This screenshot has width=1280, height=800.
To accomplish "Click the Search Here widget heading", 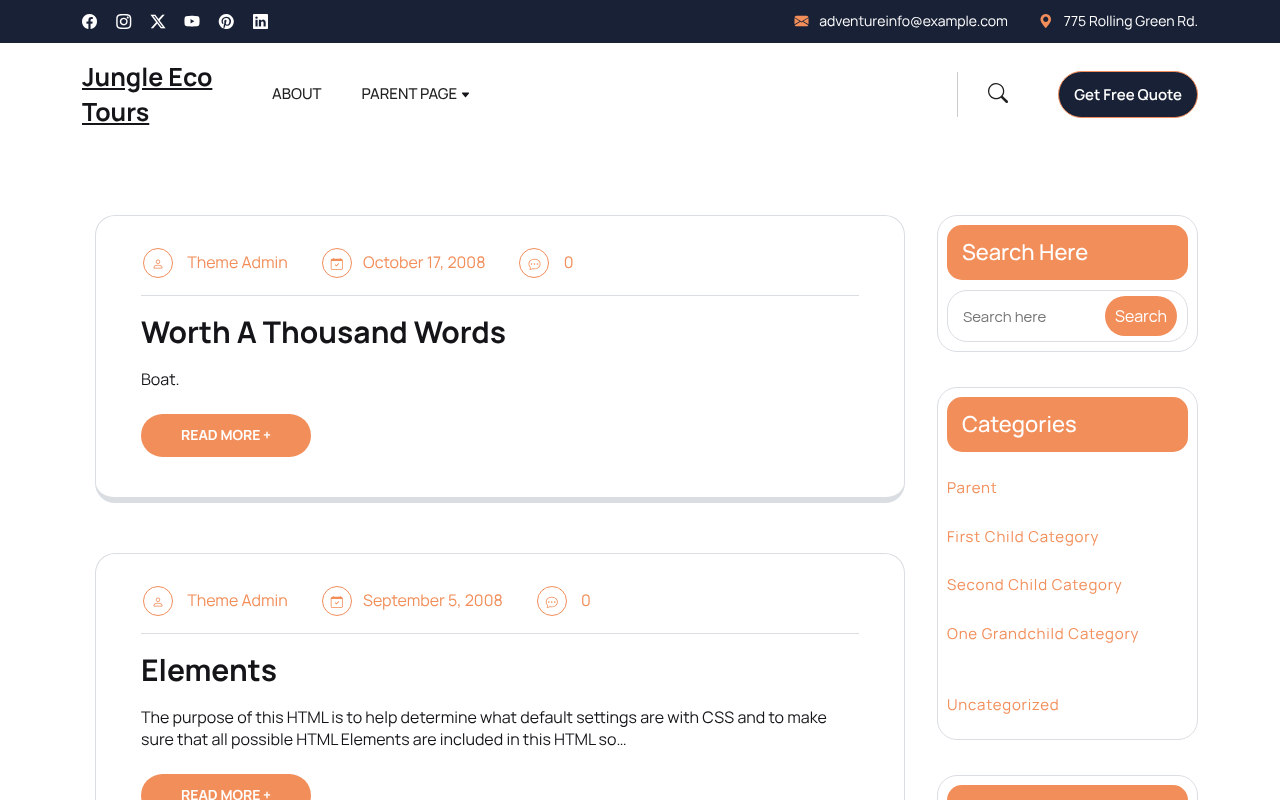I will pyautogui.click(x=1067, y=252).
